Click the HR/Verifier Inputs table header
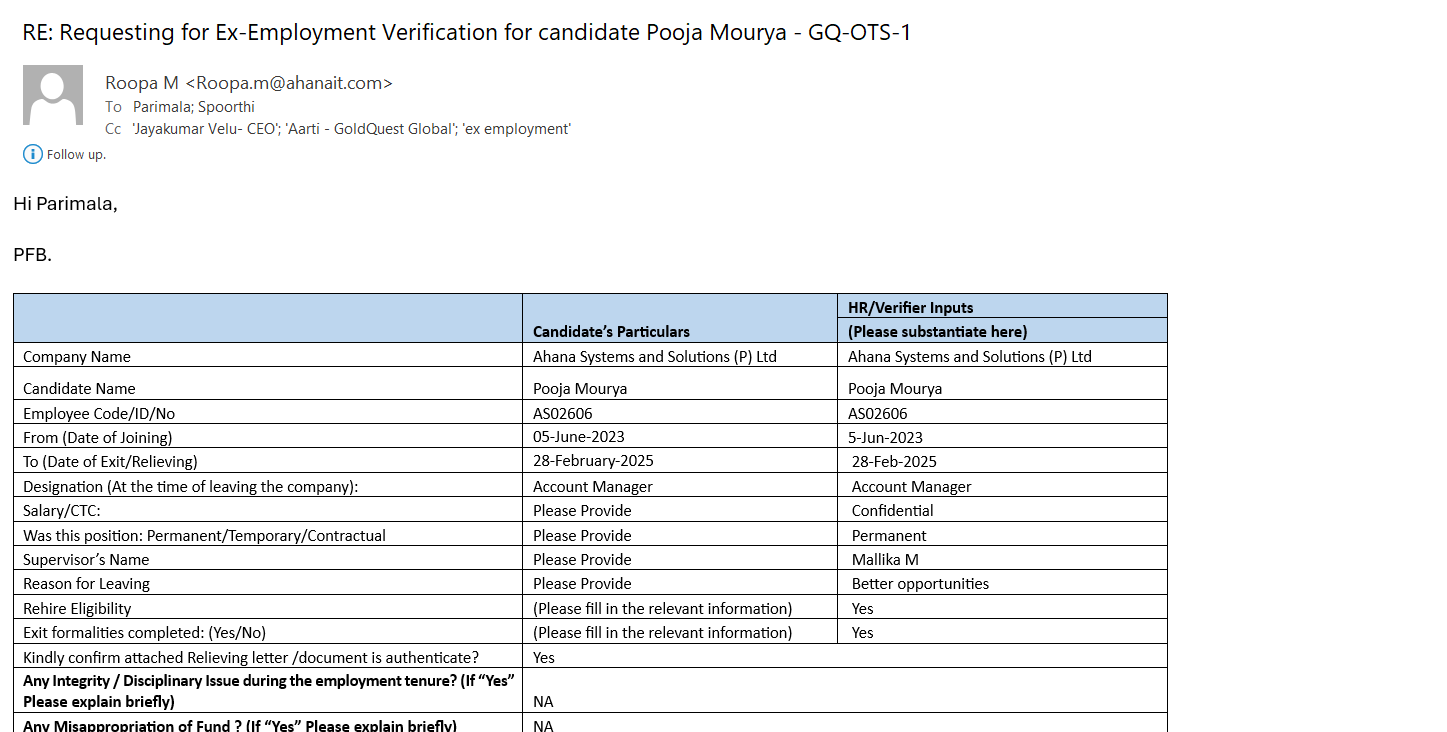The height and width of the screenshot is (732, 1447). click(910, 307)
